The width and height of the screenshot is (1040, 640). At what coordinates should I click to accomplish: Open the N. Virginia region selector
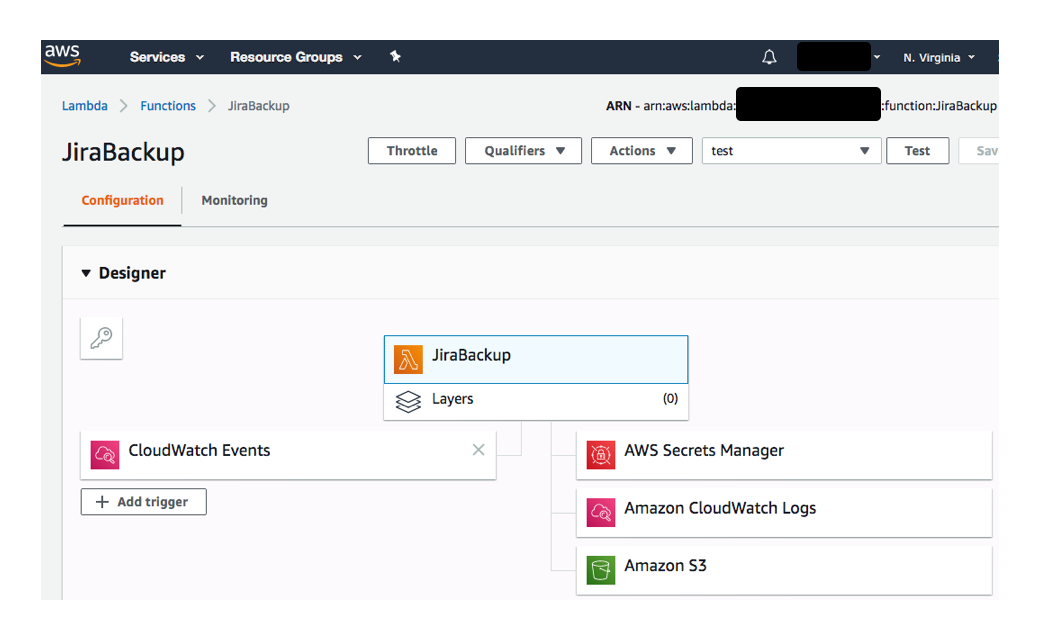pos(939,58)
